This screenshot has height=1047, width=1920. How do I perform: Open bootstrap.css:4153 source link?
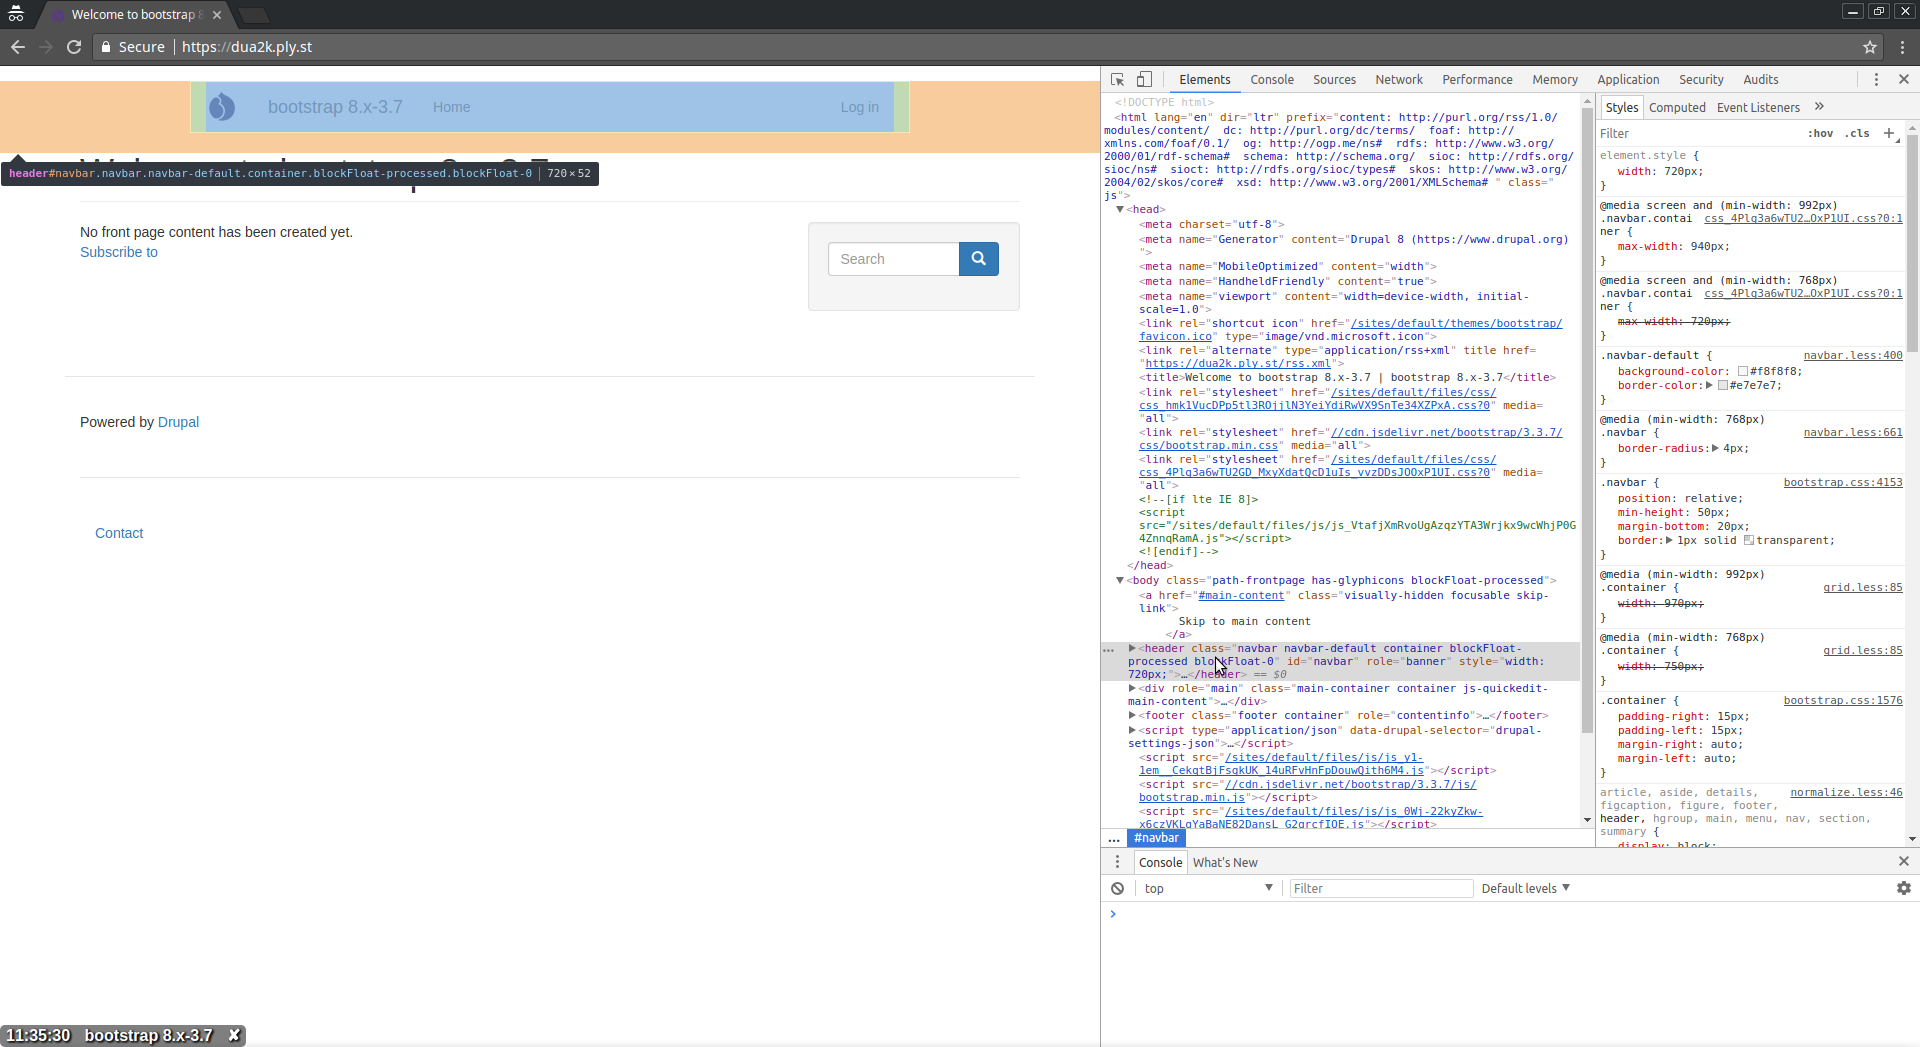[1843, 482]
